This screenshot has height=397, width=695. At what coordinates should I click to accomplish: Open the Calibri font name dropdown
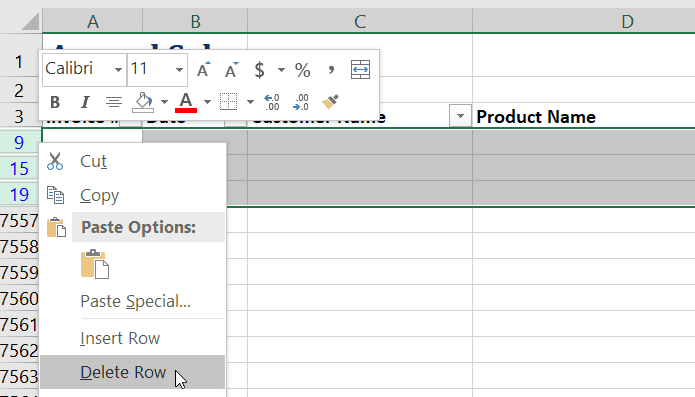(x=118, y=70)
